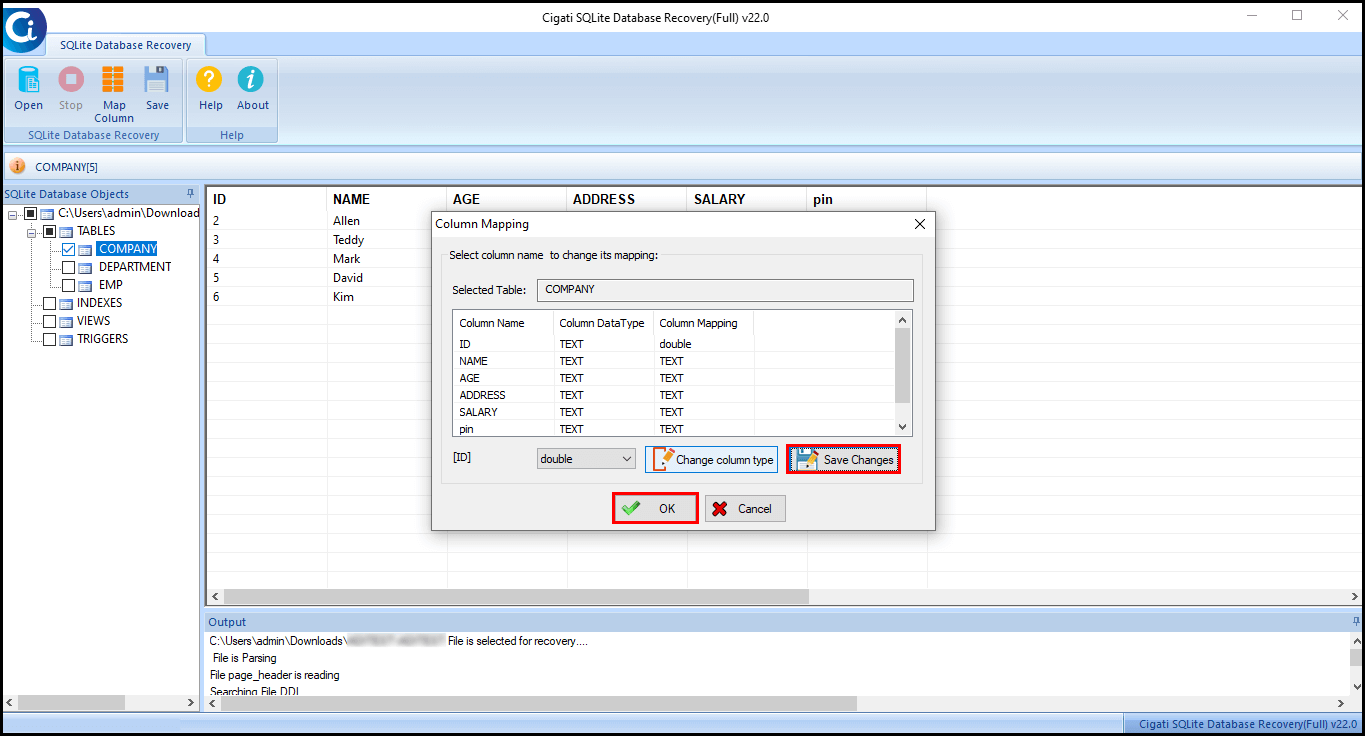
Task: Click the Save toolbar icon
Action: 157,80
